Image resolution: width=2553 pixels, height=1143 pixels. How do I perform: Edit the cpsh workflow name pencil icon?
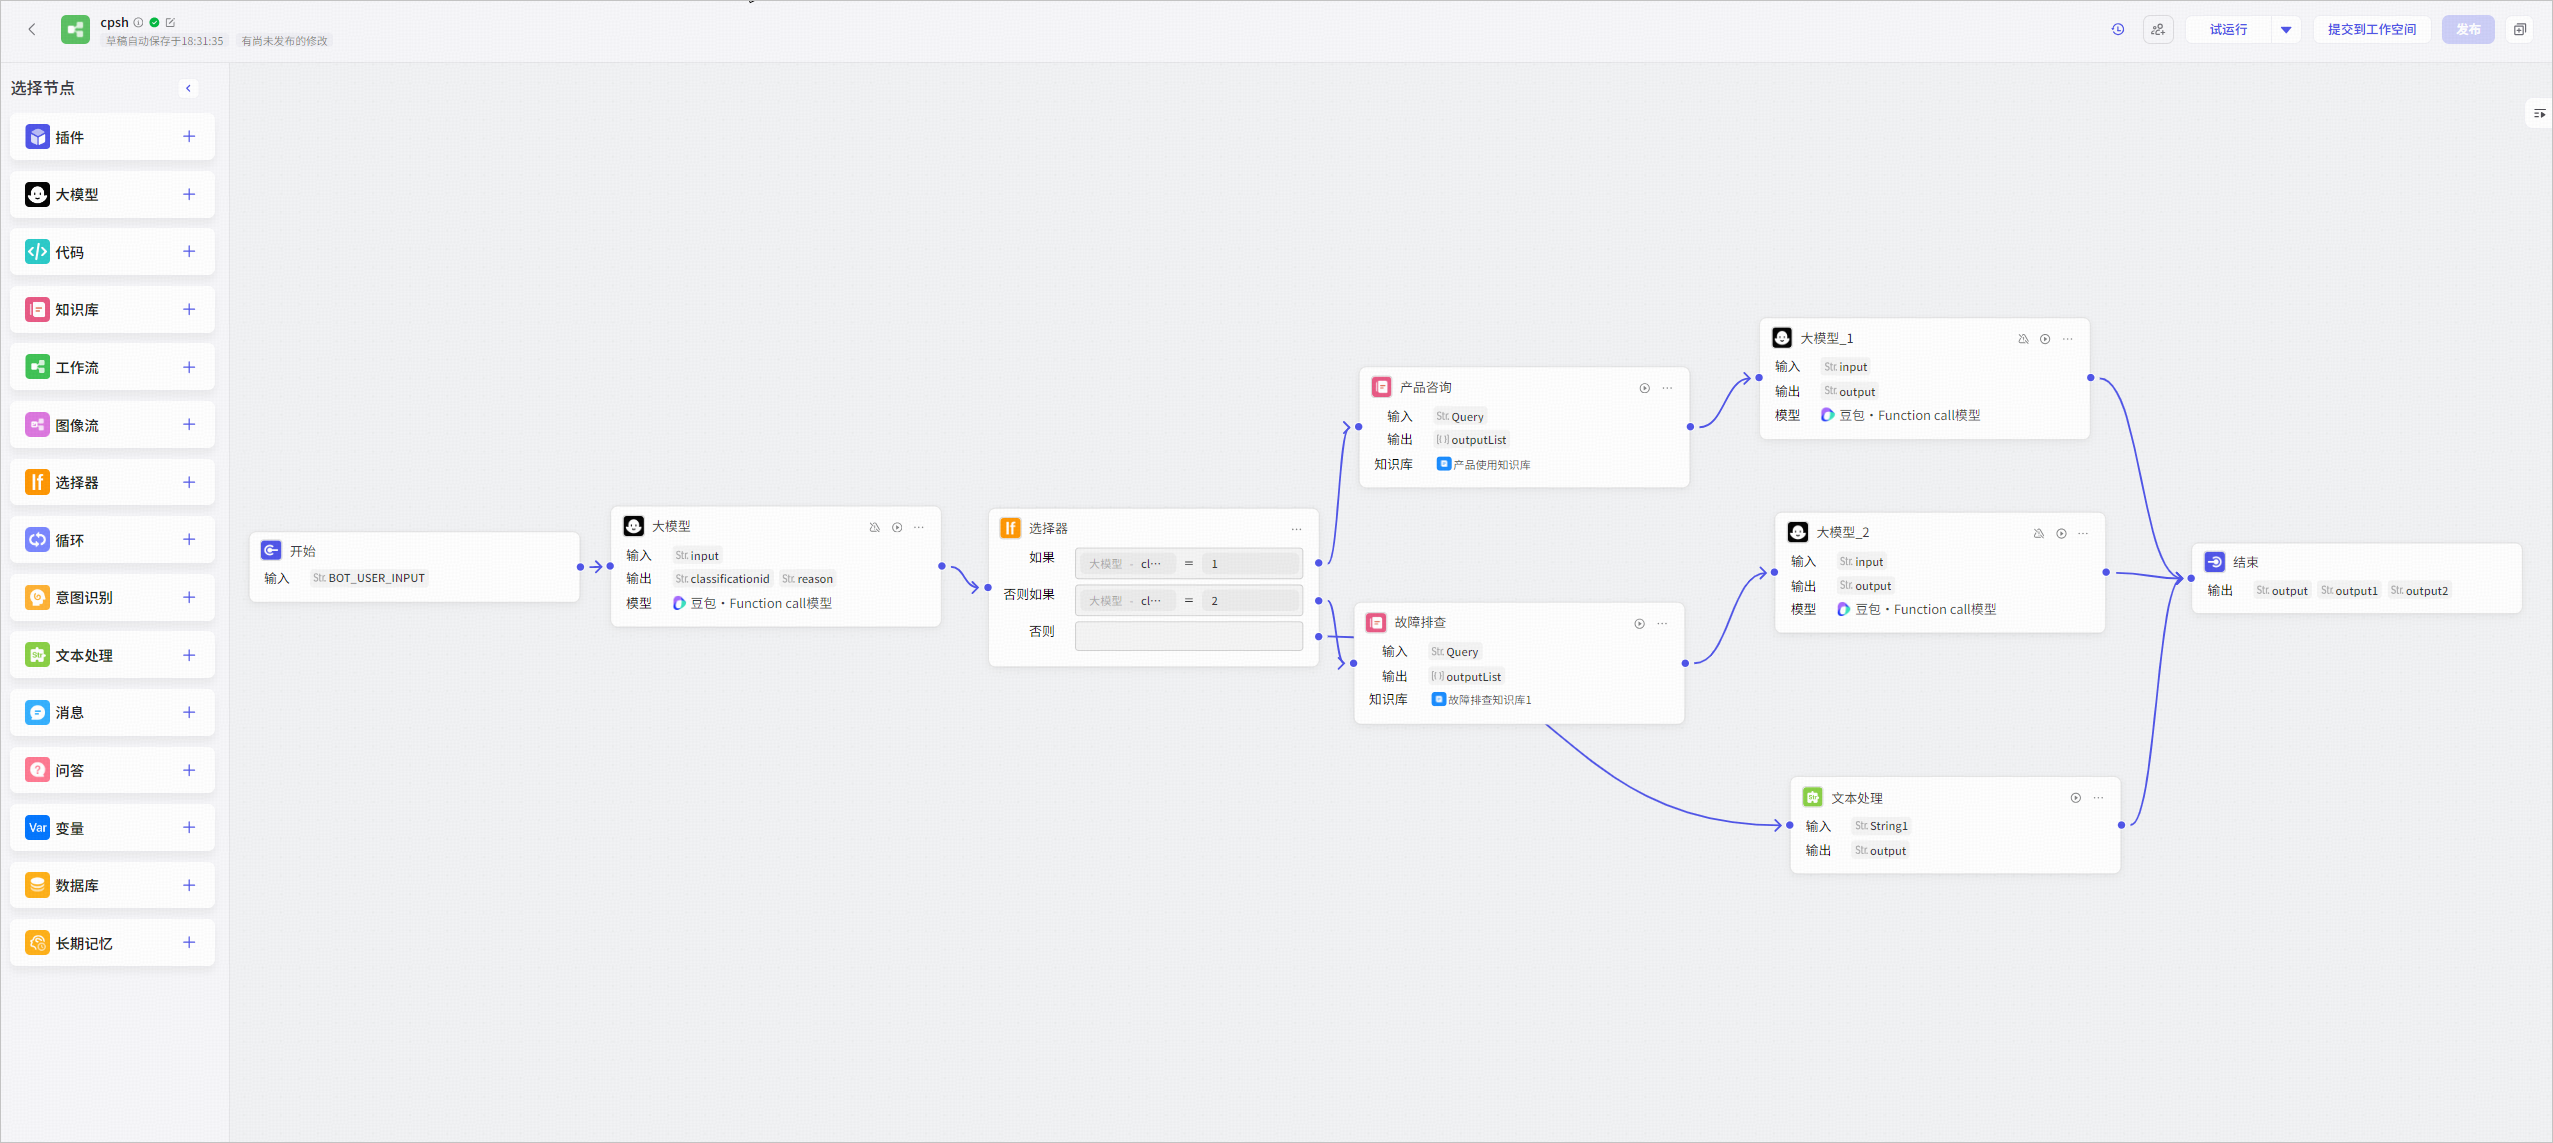tap(170, 22)
